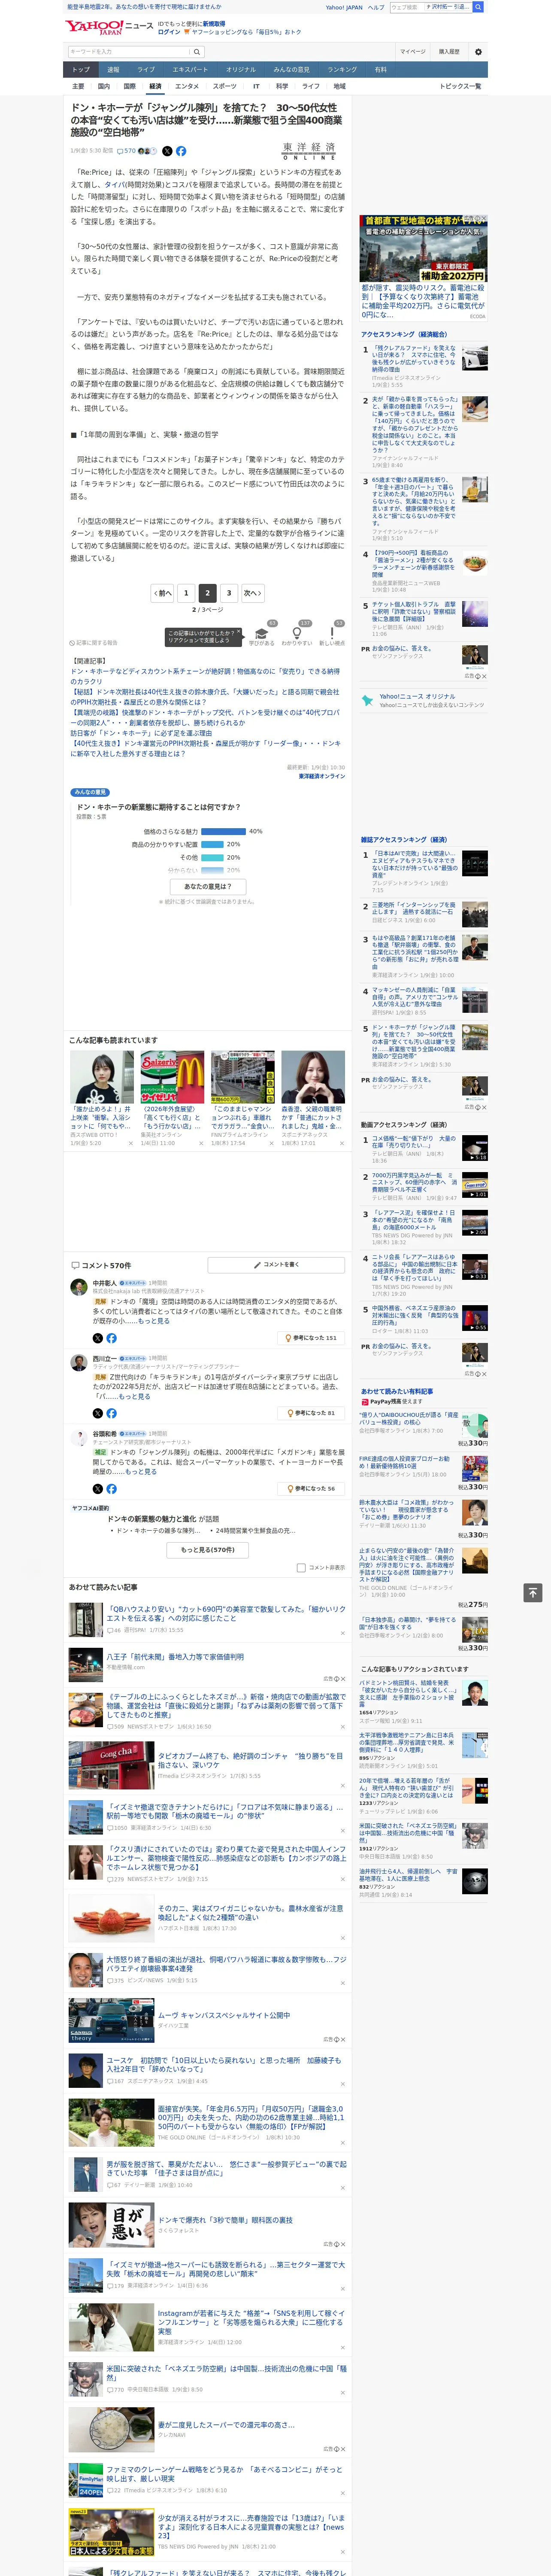
Task: Open 東洋経済オンライン source link under article
Action: [x=321, y=776]
